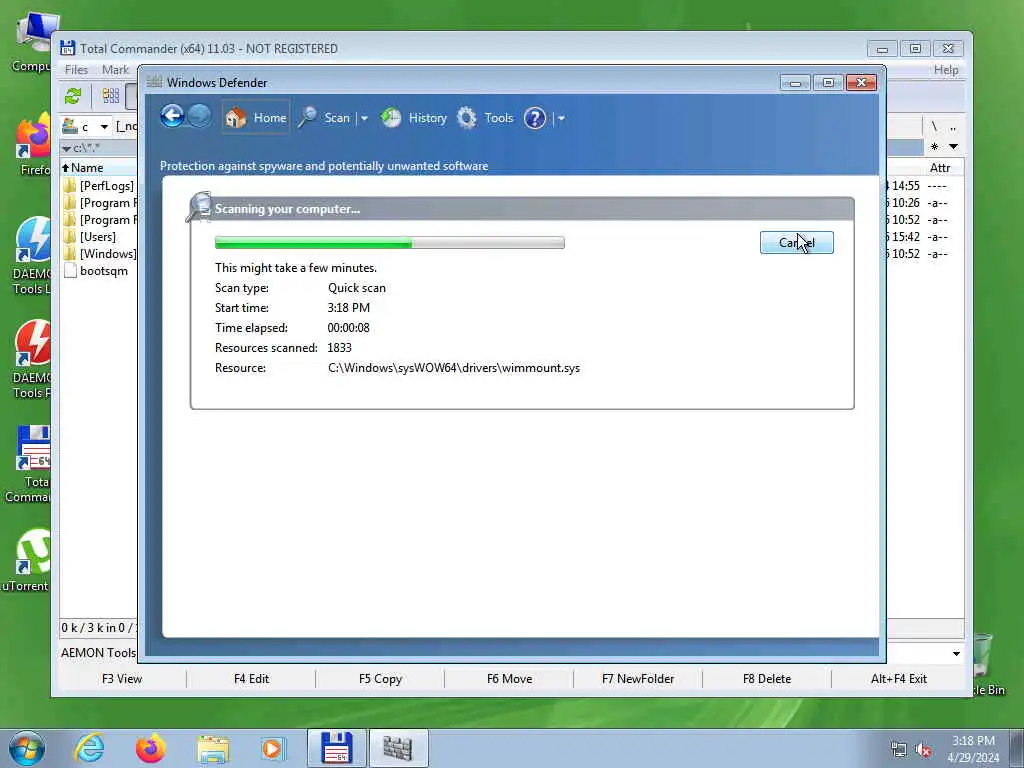Start a Scan from the toolbar

tap(325, 118)
